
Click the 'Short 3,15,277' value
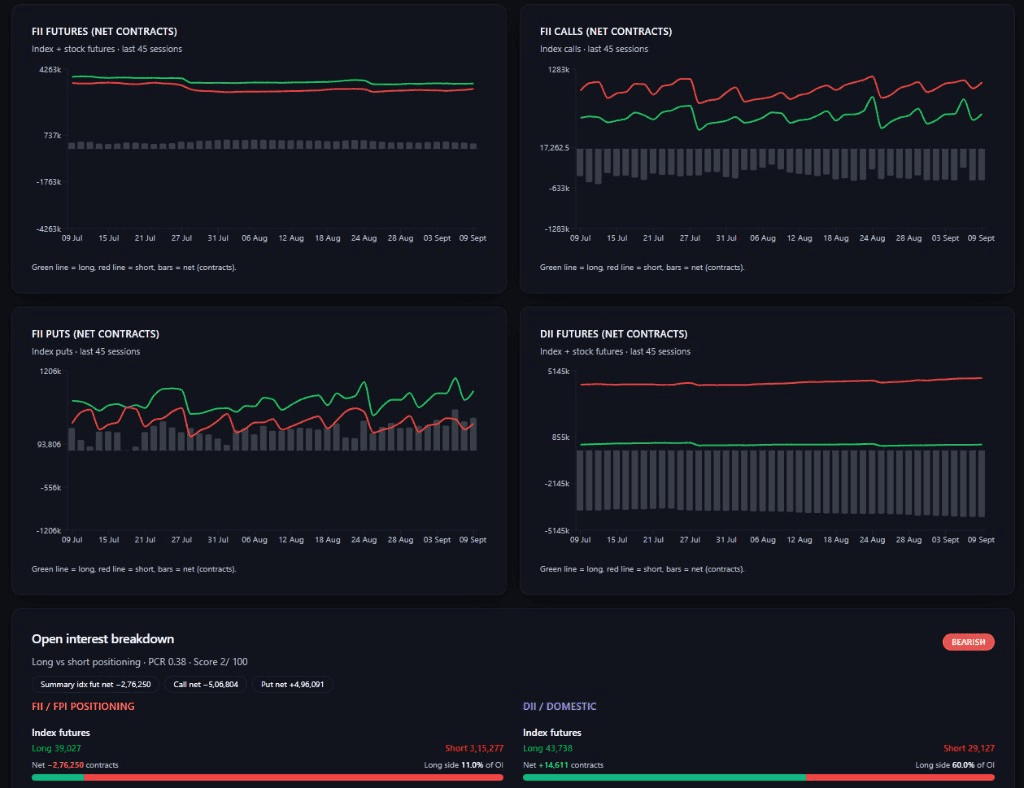point(474,748)
